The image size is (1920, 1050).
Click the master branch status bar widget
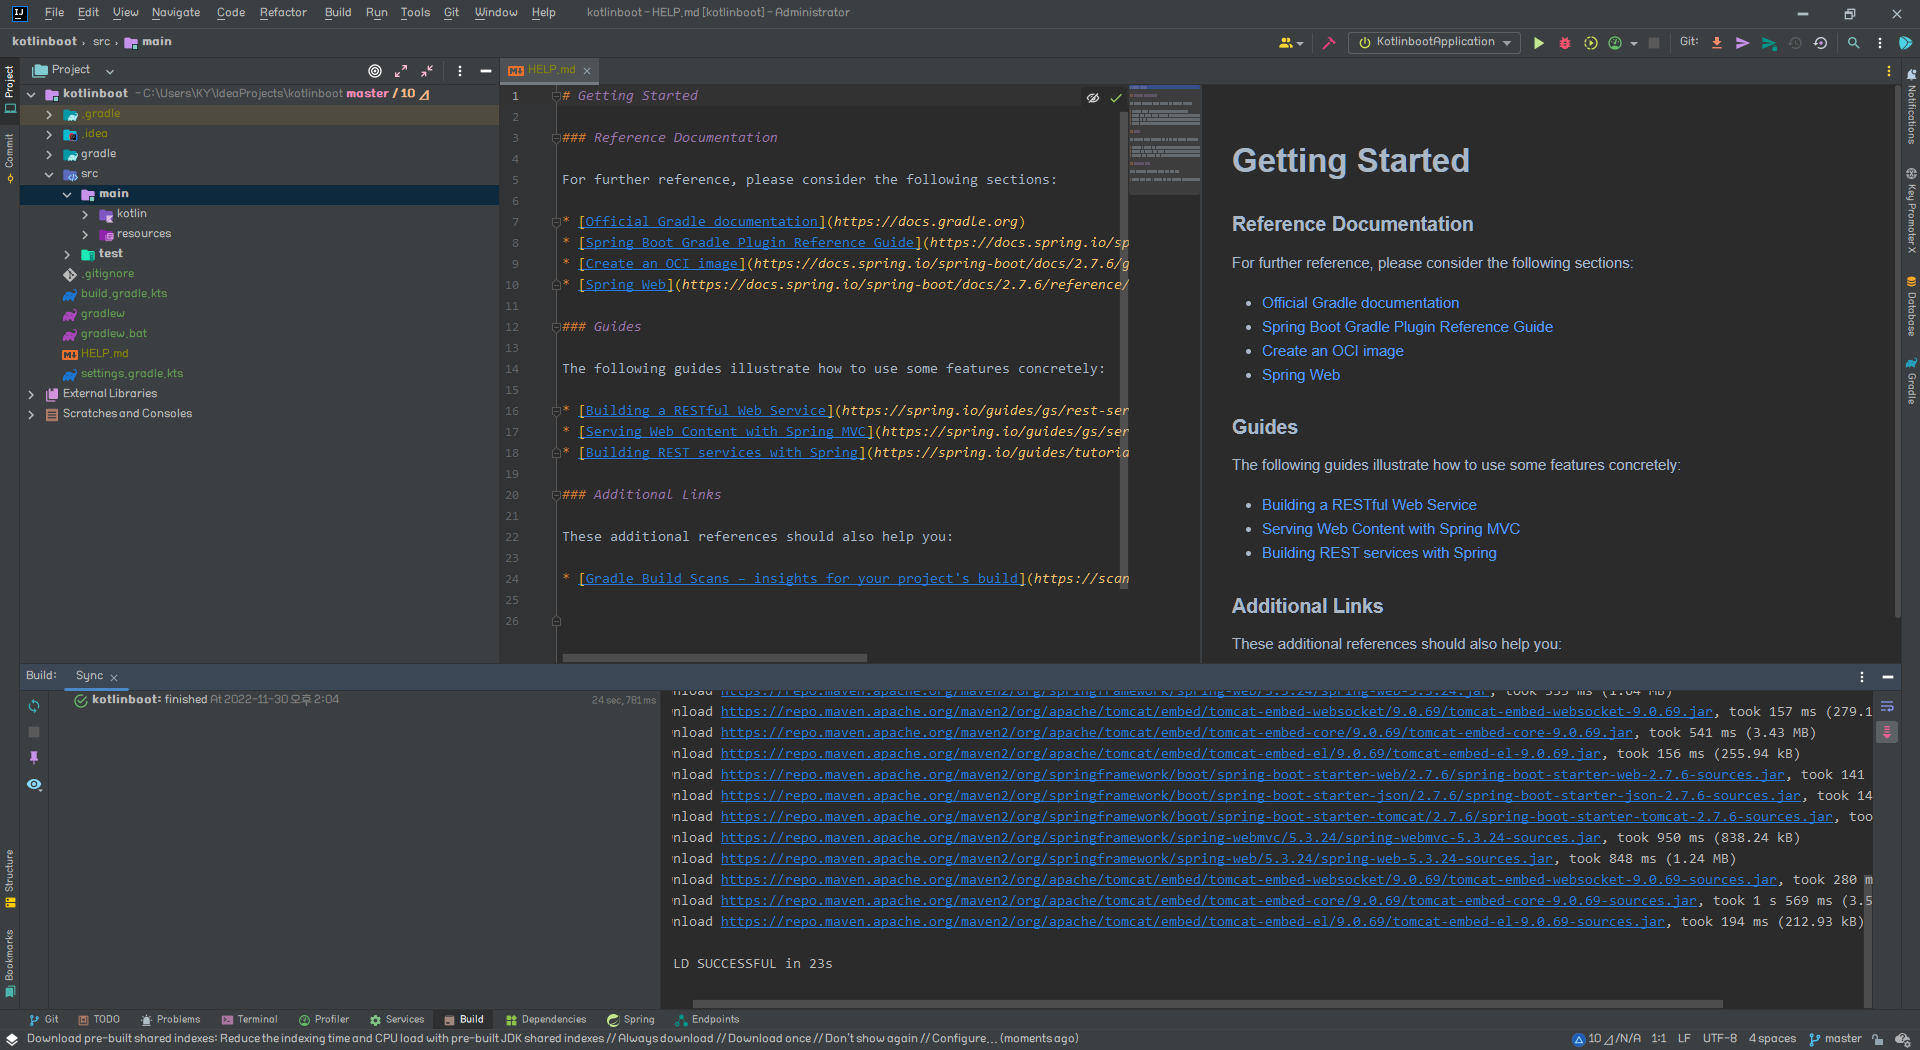coord(1835,1039)
